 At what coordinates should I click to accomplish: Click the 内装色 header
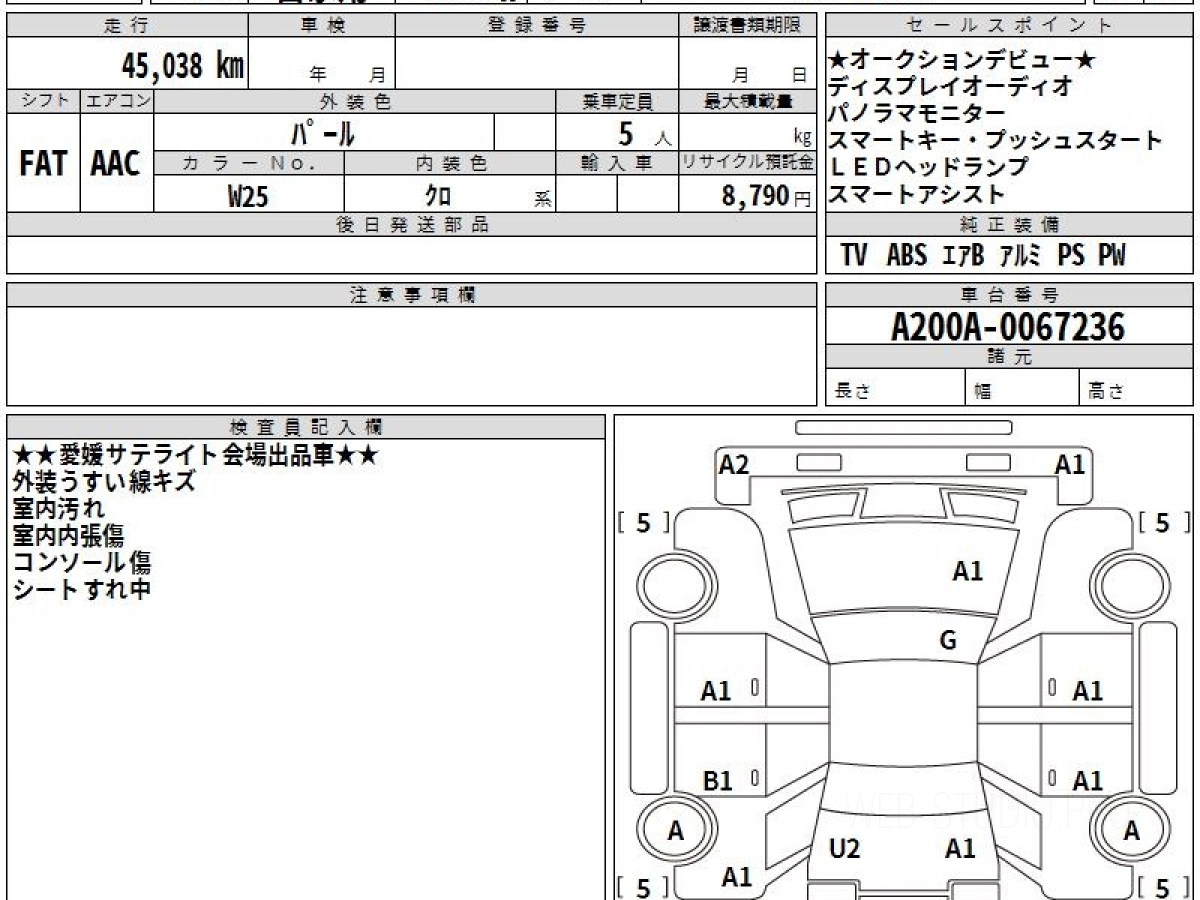450,163
